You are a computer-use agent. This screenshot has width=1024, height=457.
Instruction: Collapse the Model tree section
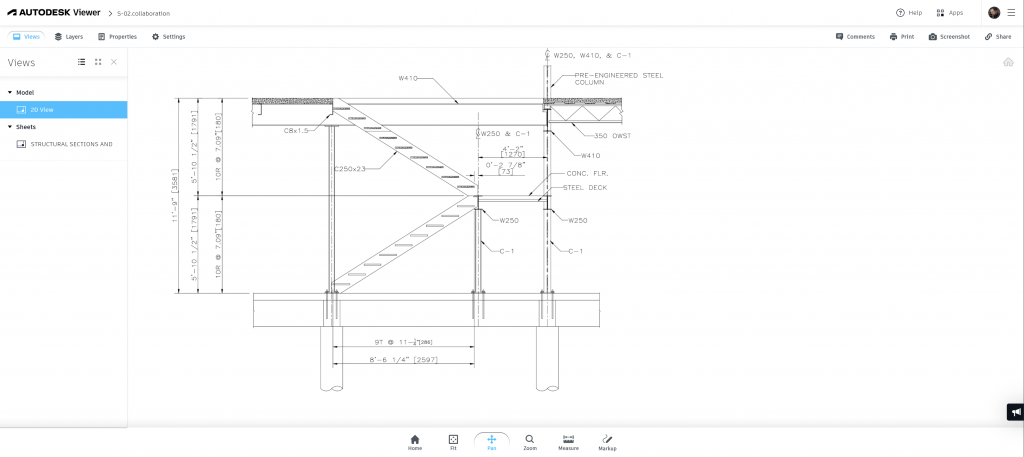[10, 92]
